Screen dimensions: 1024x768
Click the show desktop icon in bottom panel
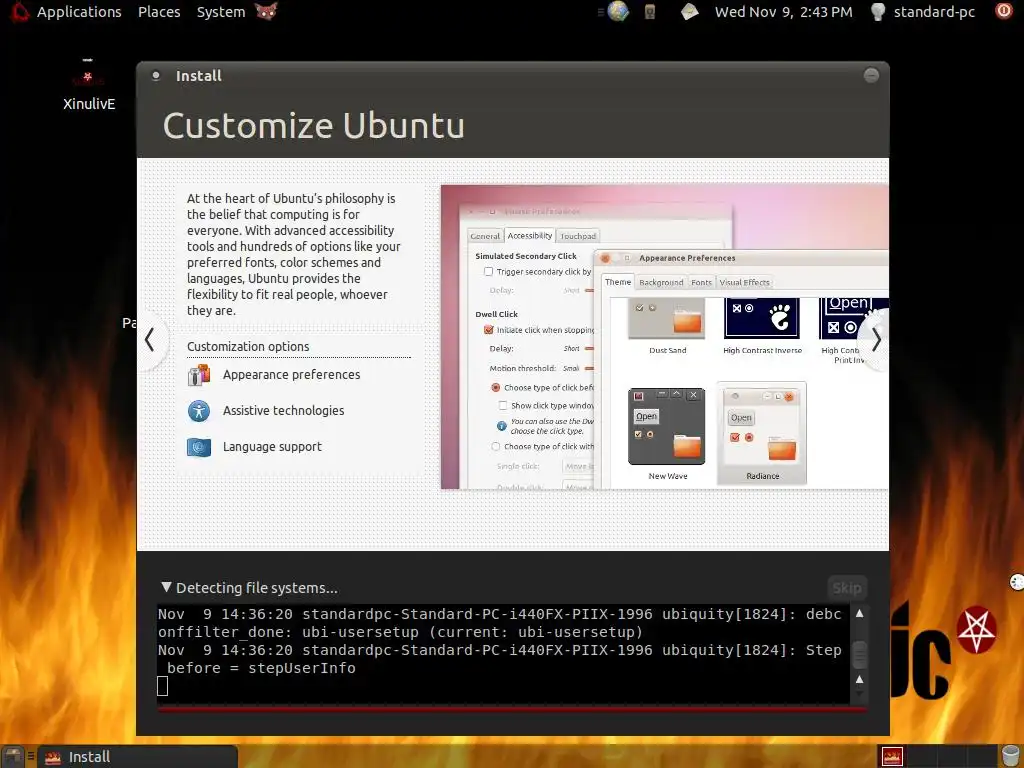point(14,757)
